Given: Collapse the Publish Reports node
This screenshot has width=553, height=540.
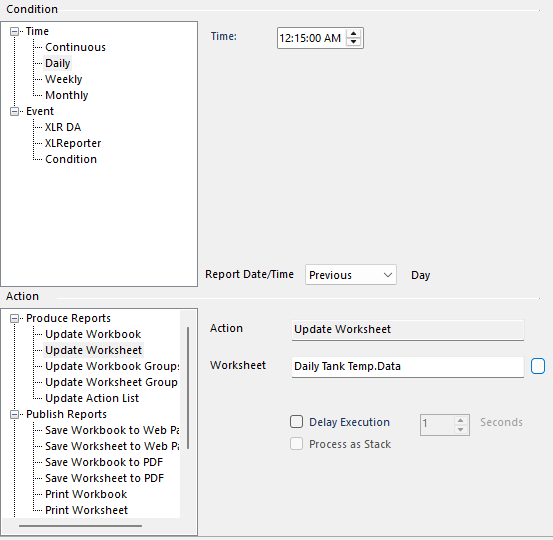Looking at the screenshot, I should [14, 414].
